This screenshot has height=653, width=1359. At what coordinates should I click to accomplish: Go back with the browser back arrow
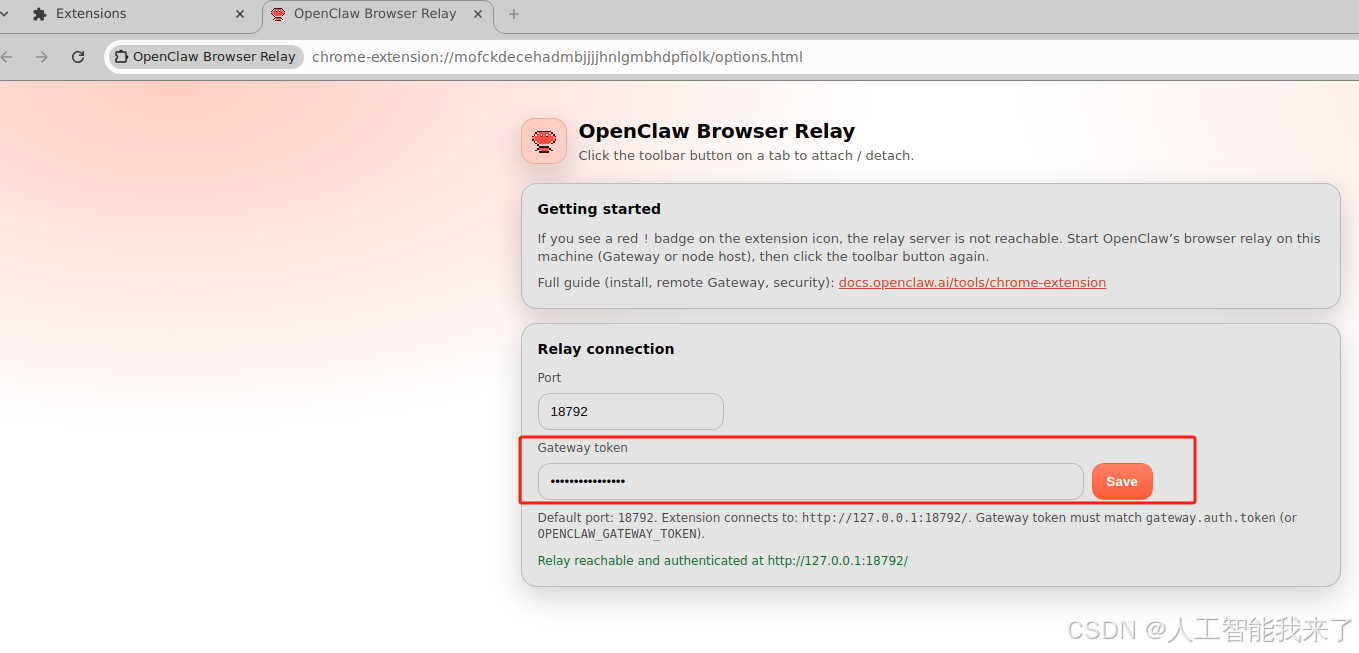click(x=7, y=57)
